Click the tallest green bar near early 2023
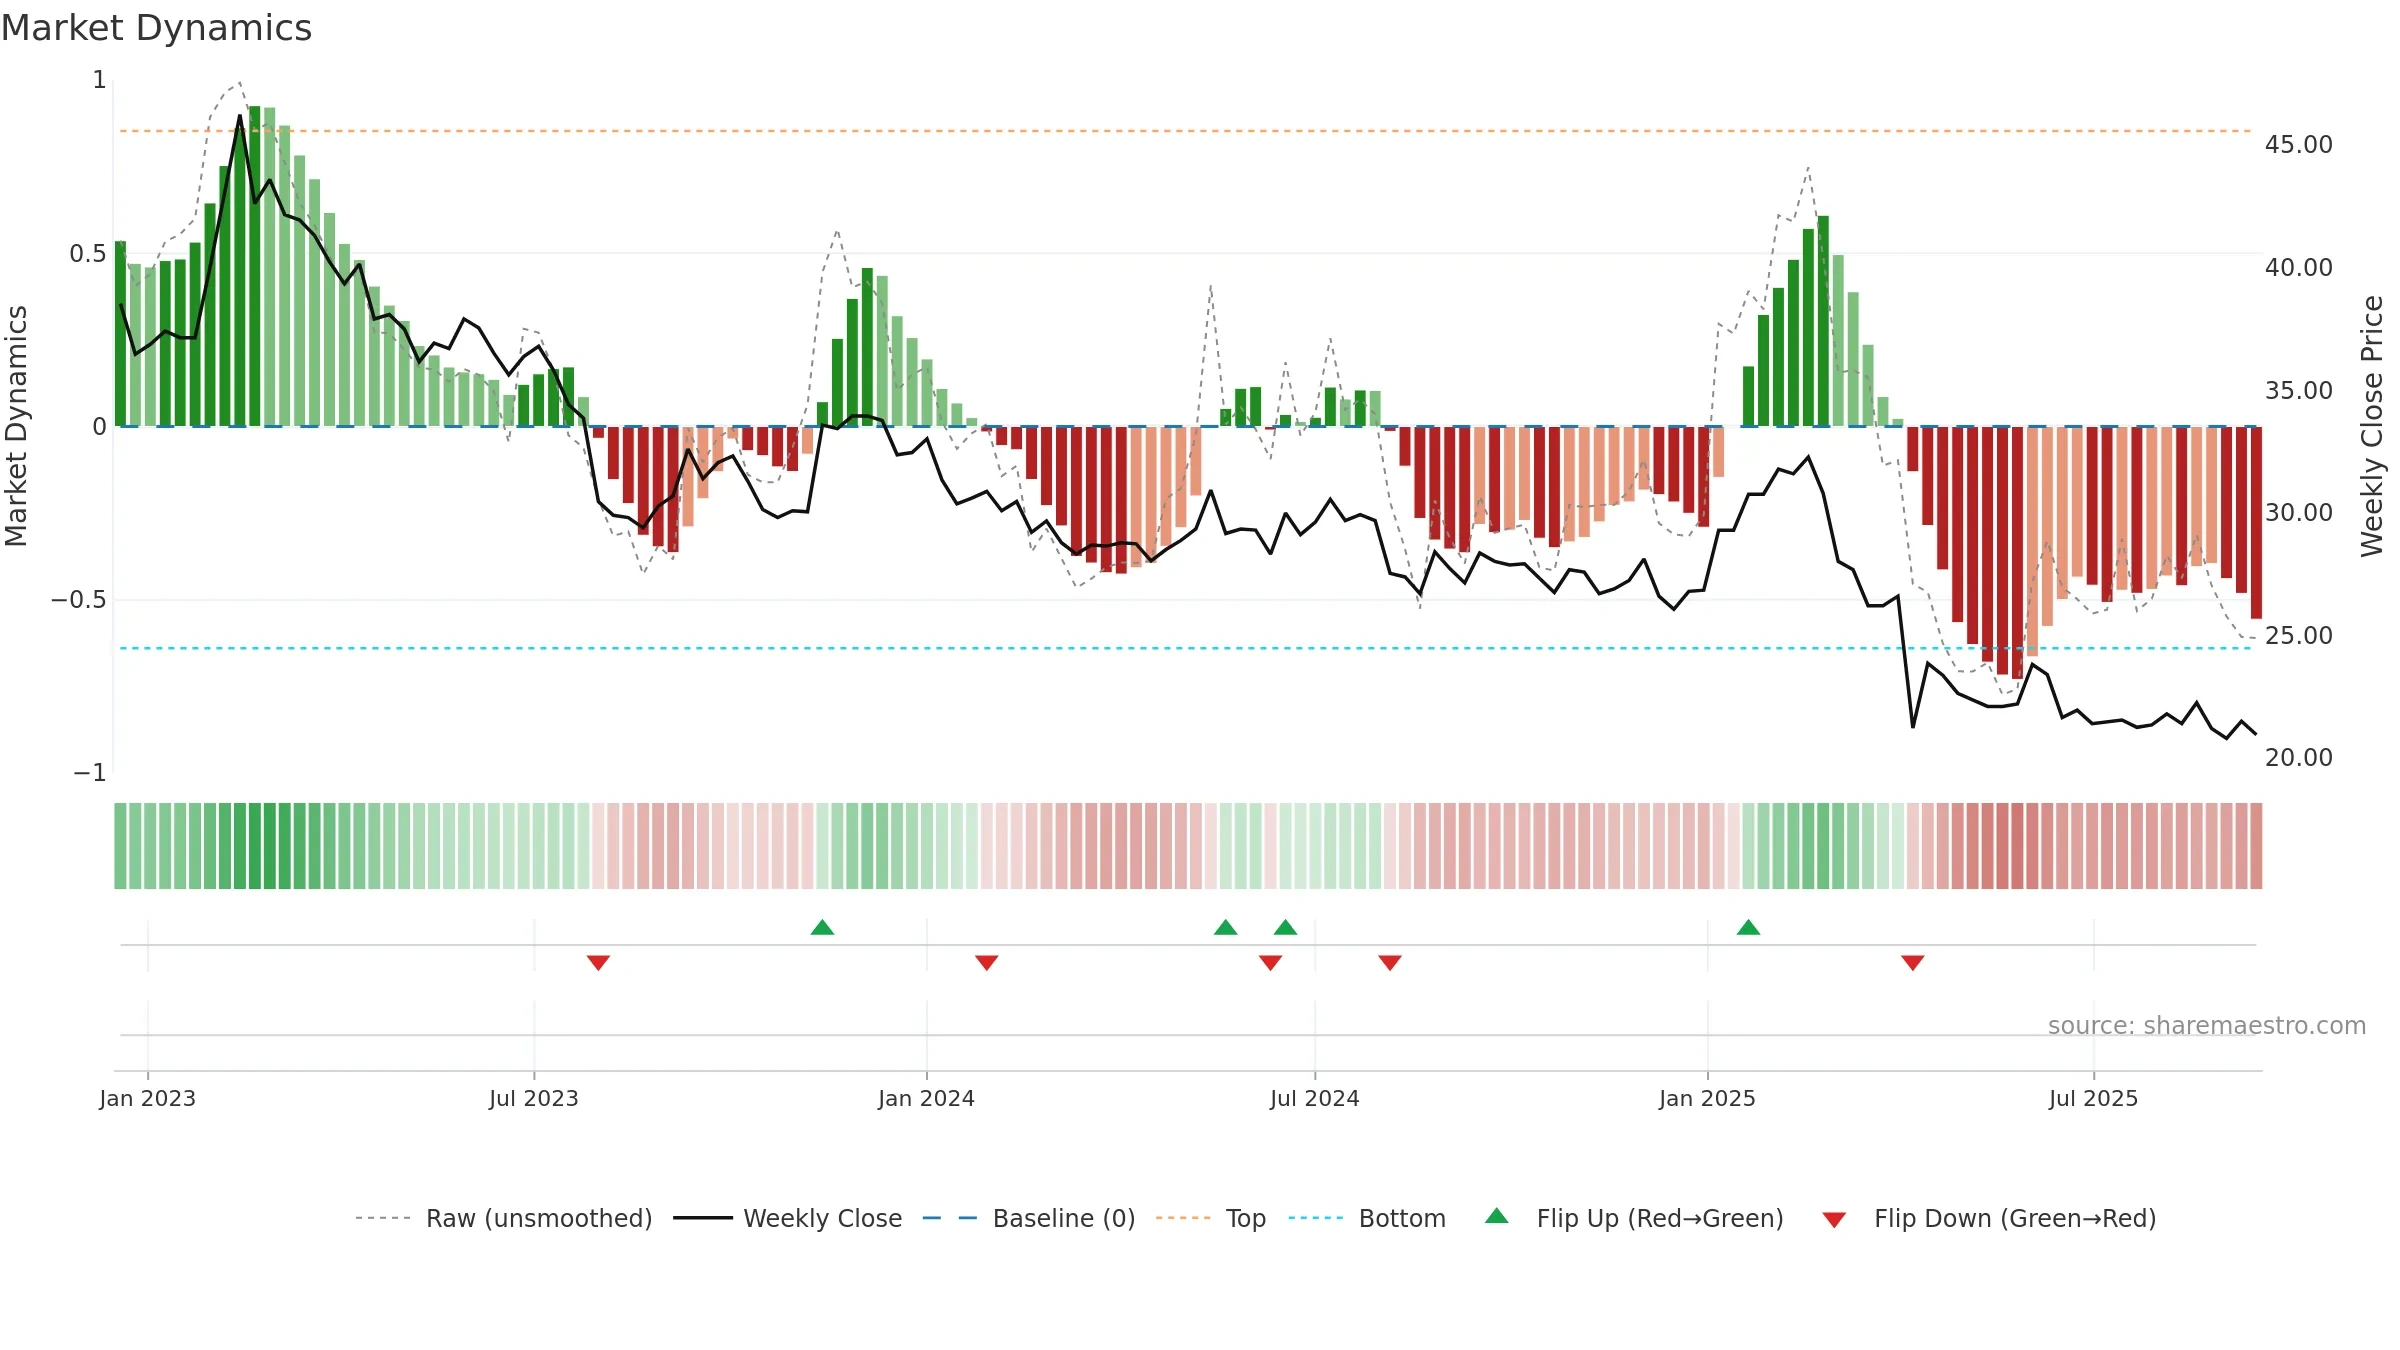 (x=255, y=266)
